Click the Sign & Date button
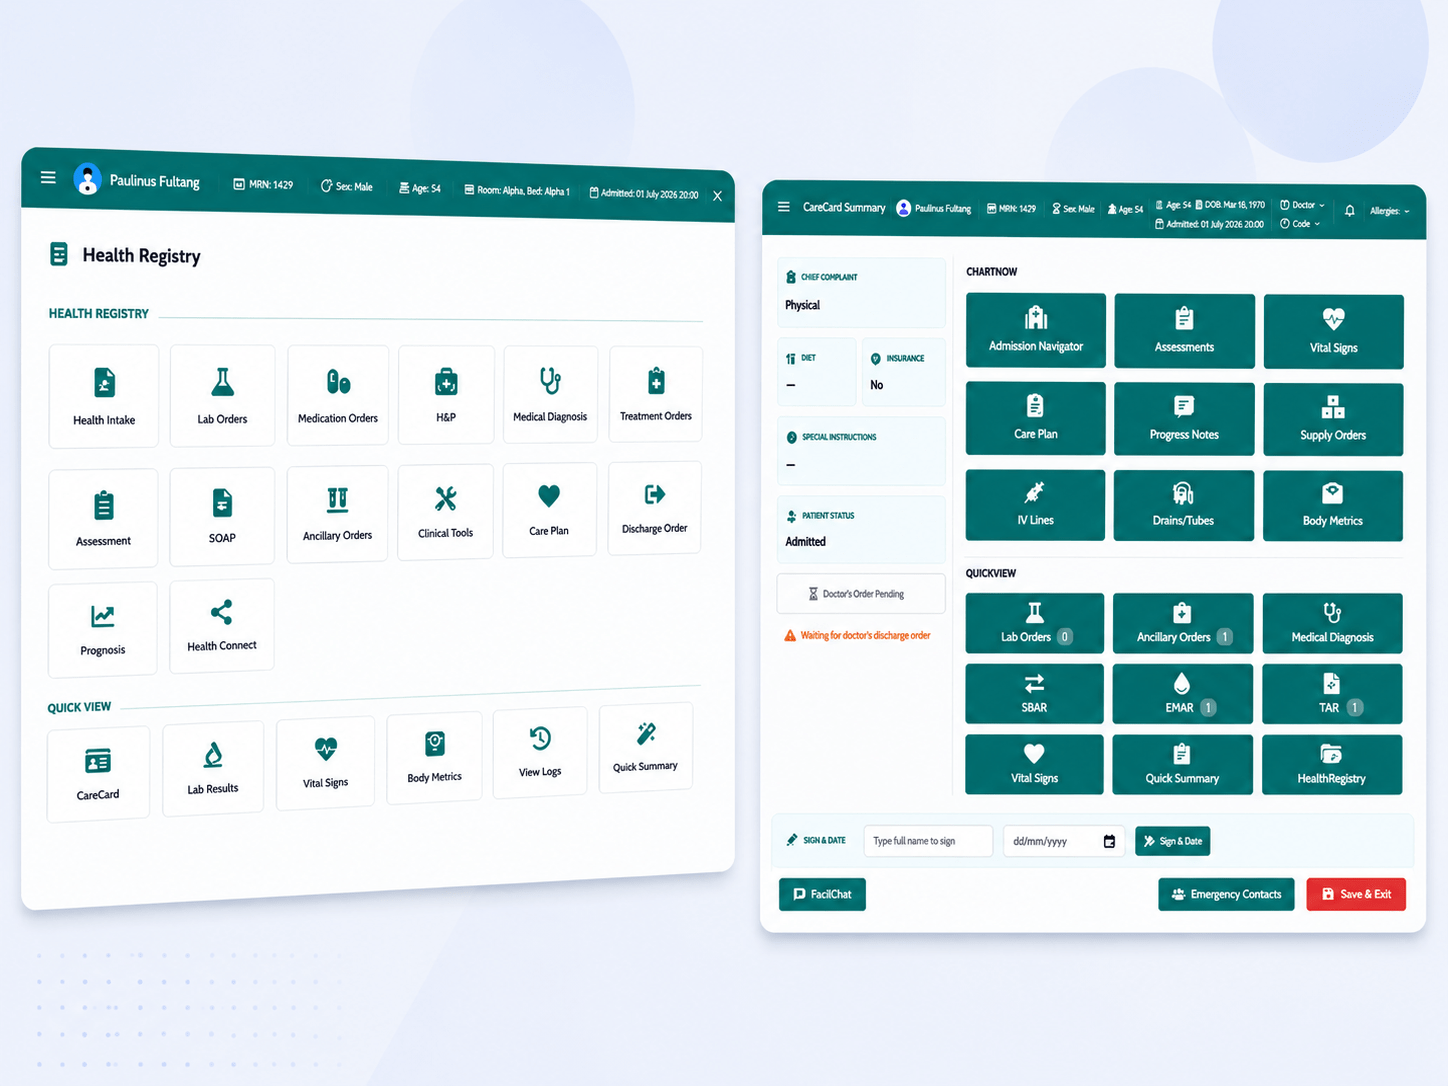Screen dimensions: 1448x1086 [x=1173, y=841]
